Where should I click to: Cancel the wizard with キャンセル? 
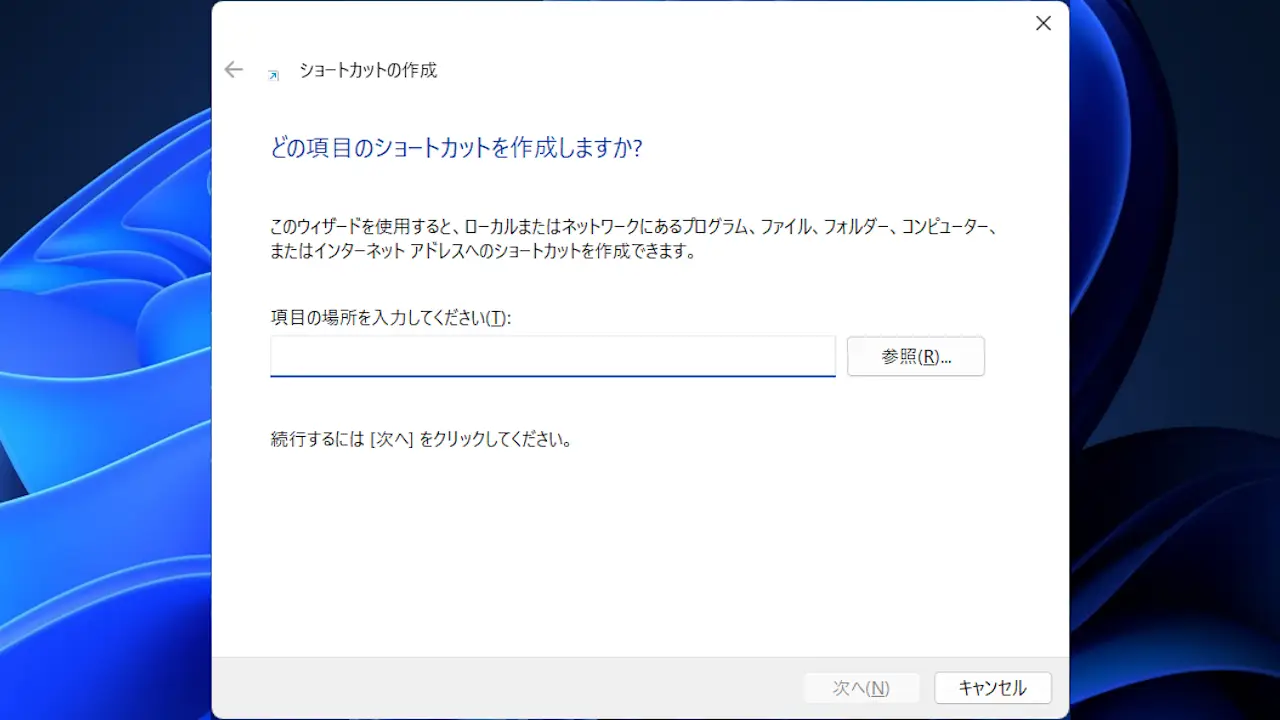992,688
